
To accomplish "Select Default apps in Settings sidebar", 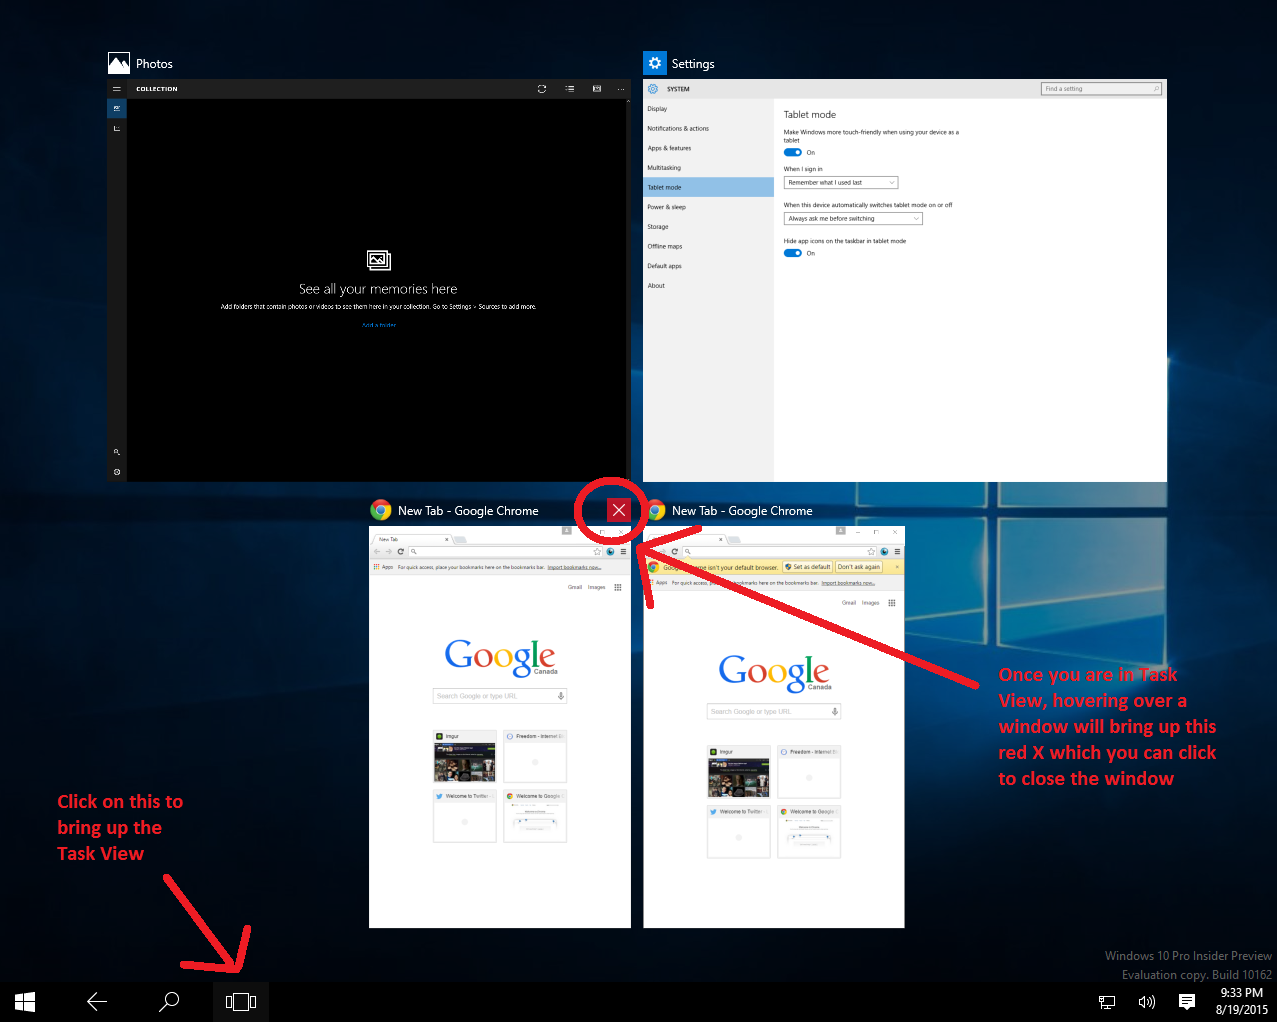I will click(709, 266).
